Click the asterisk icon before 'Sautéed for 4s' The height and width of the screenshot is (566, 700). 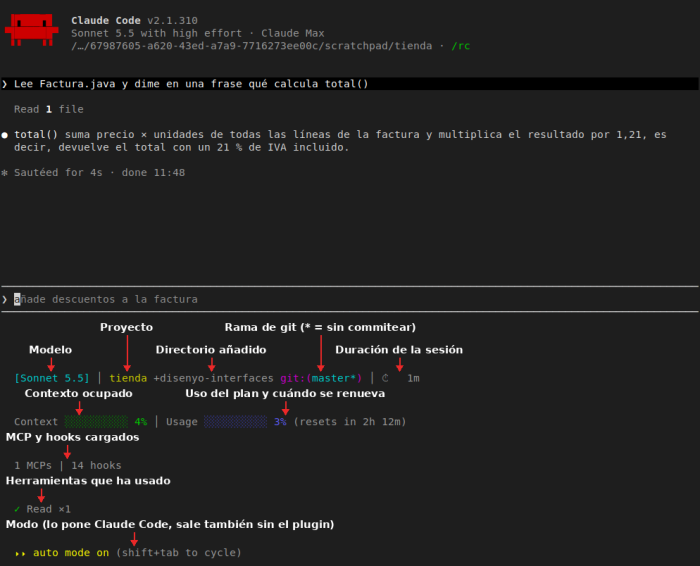4,173
